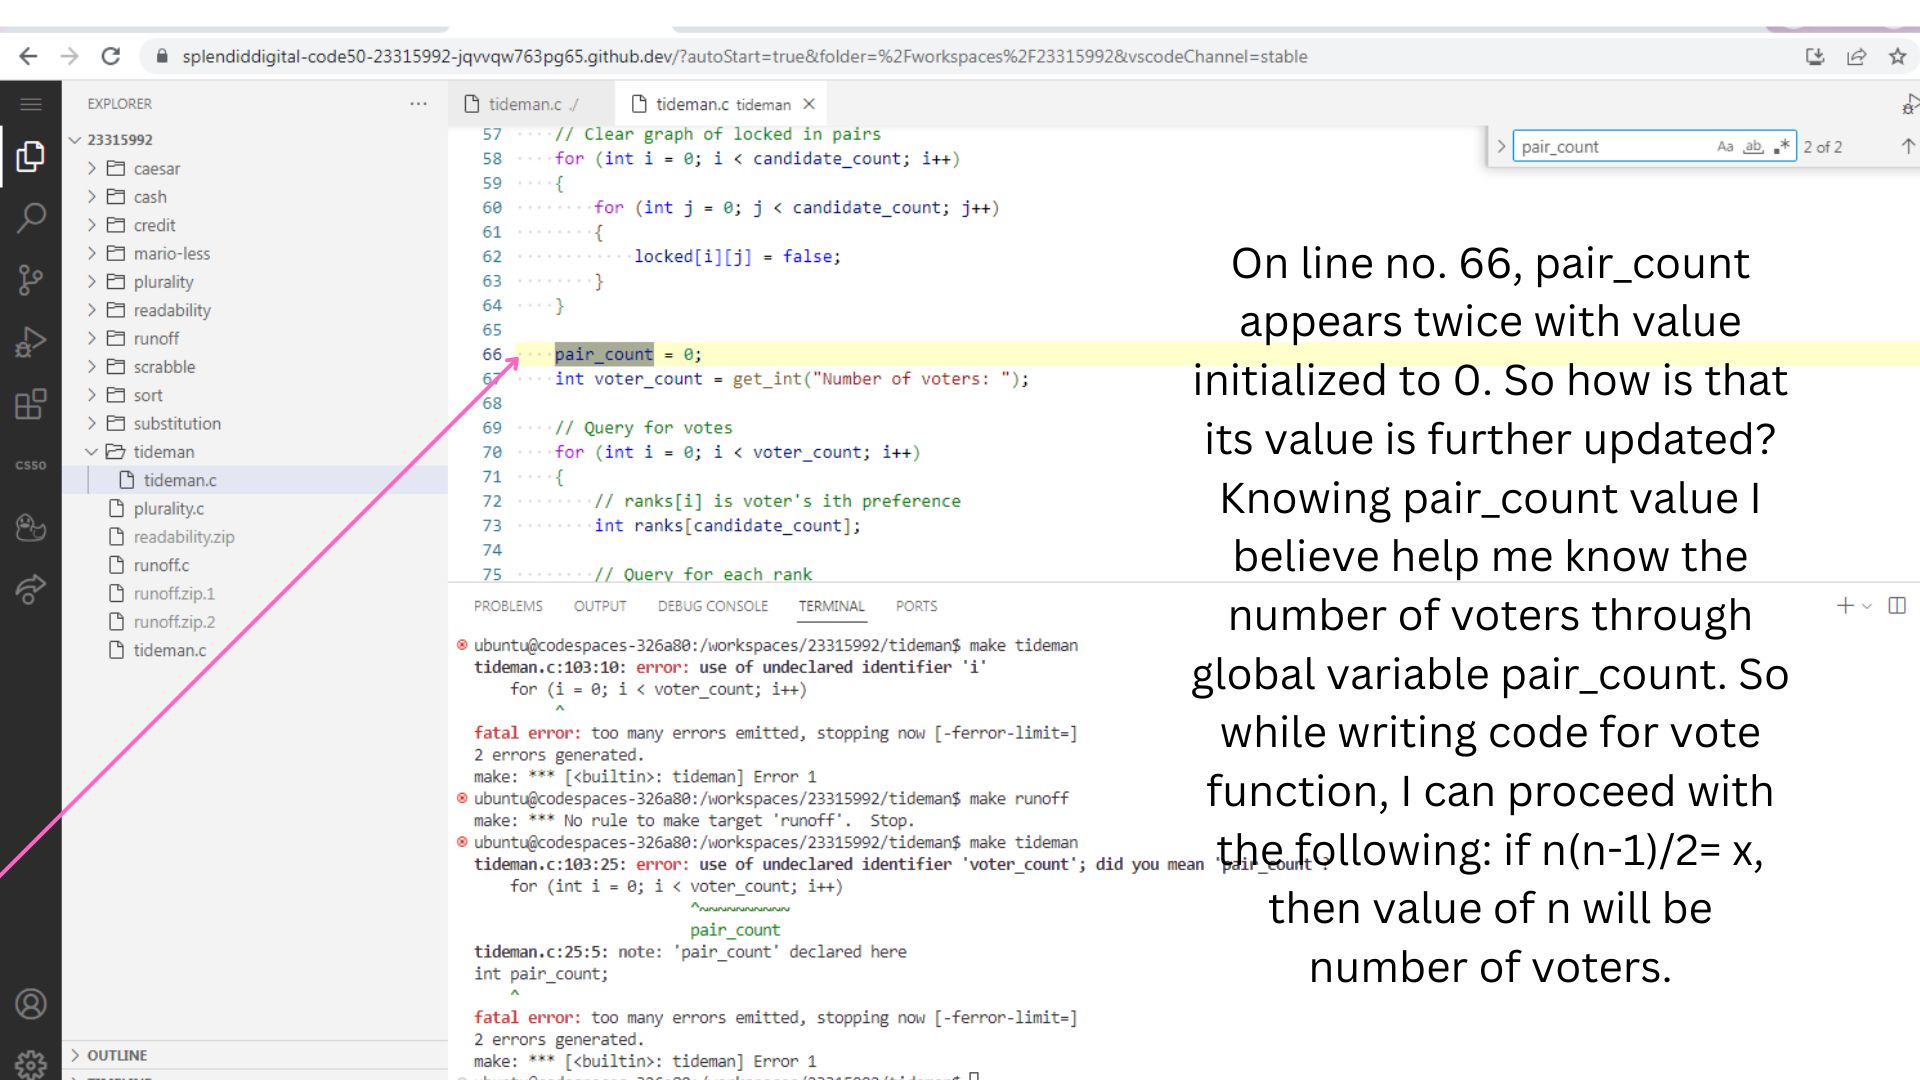Collapse the 23315992 workspace root
This screenshot has height=1080, width=1920.
75,140
